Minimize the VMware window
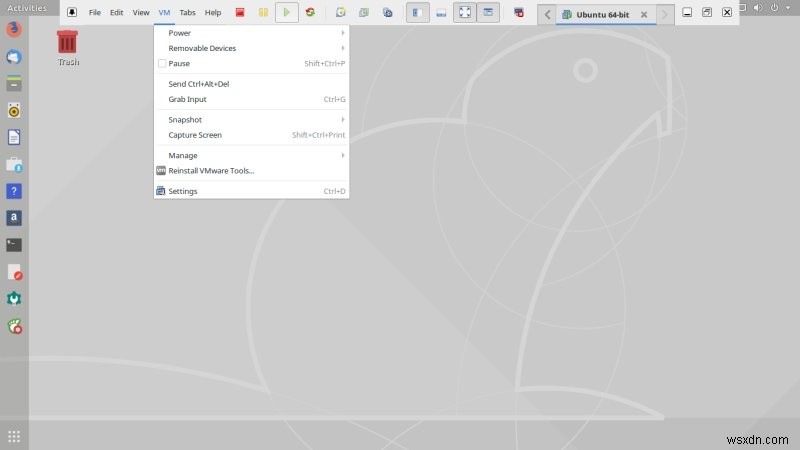800x450 pixels. pyautogui.click(x=687, y=12)
